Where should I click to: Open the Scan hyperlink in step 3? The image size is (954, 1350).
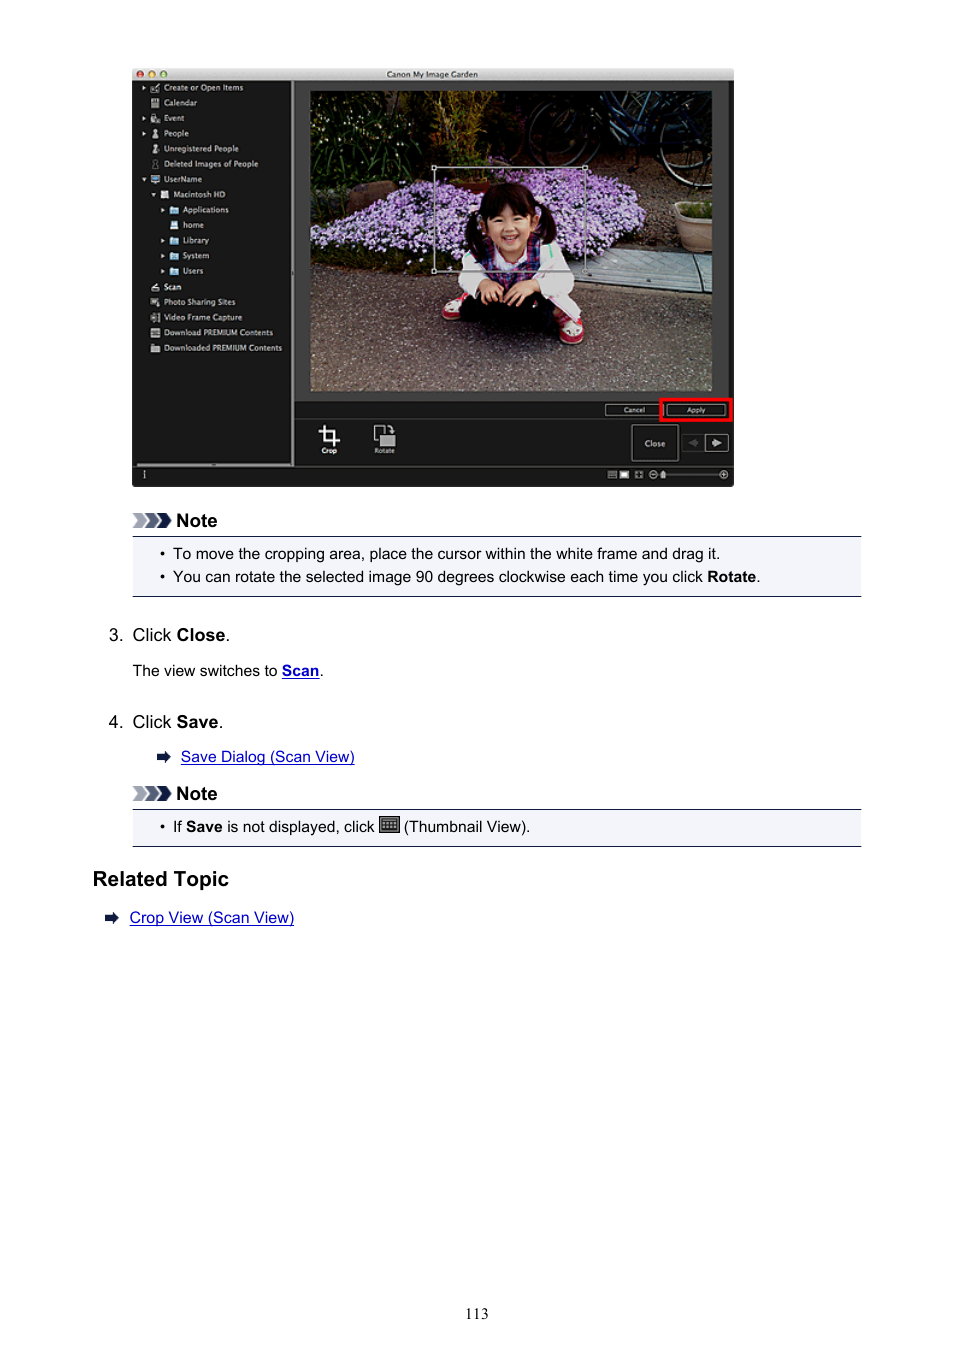(300, 671)
